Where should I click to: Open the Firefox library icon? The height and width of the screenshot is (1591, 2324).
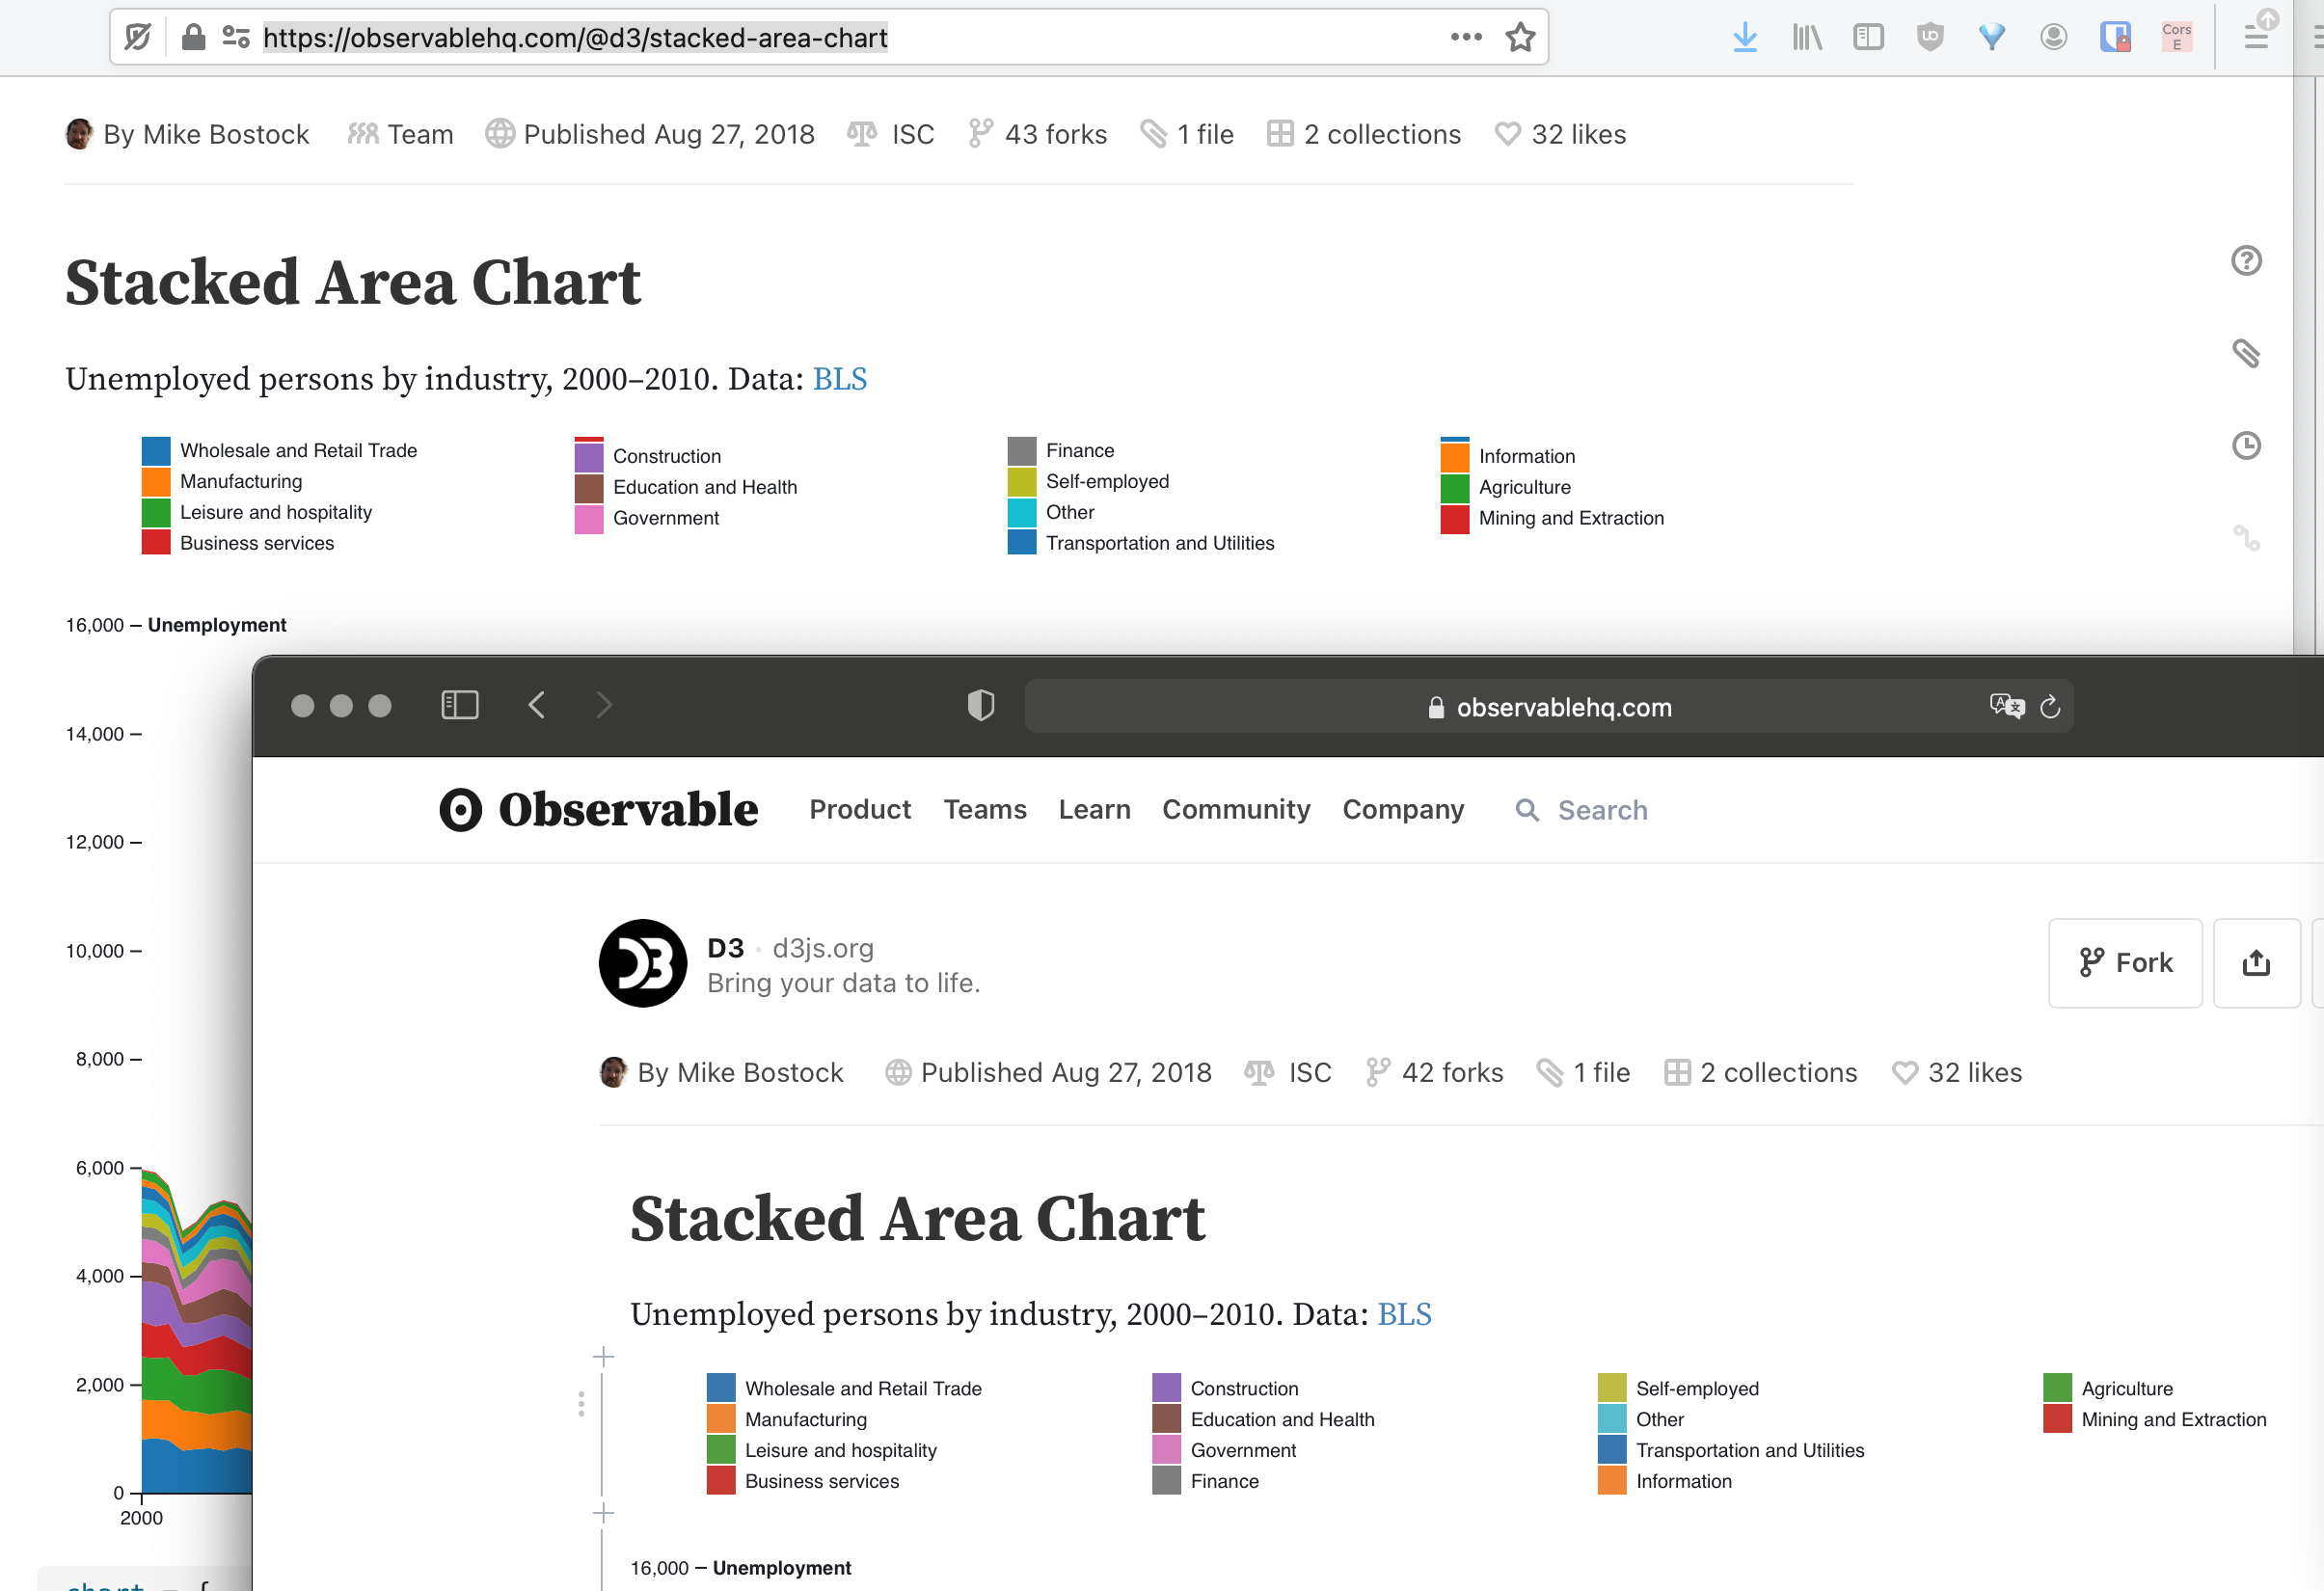coord(1806,37)
